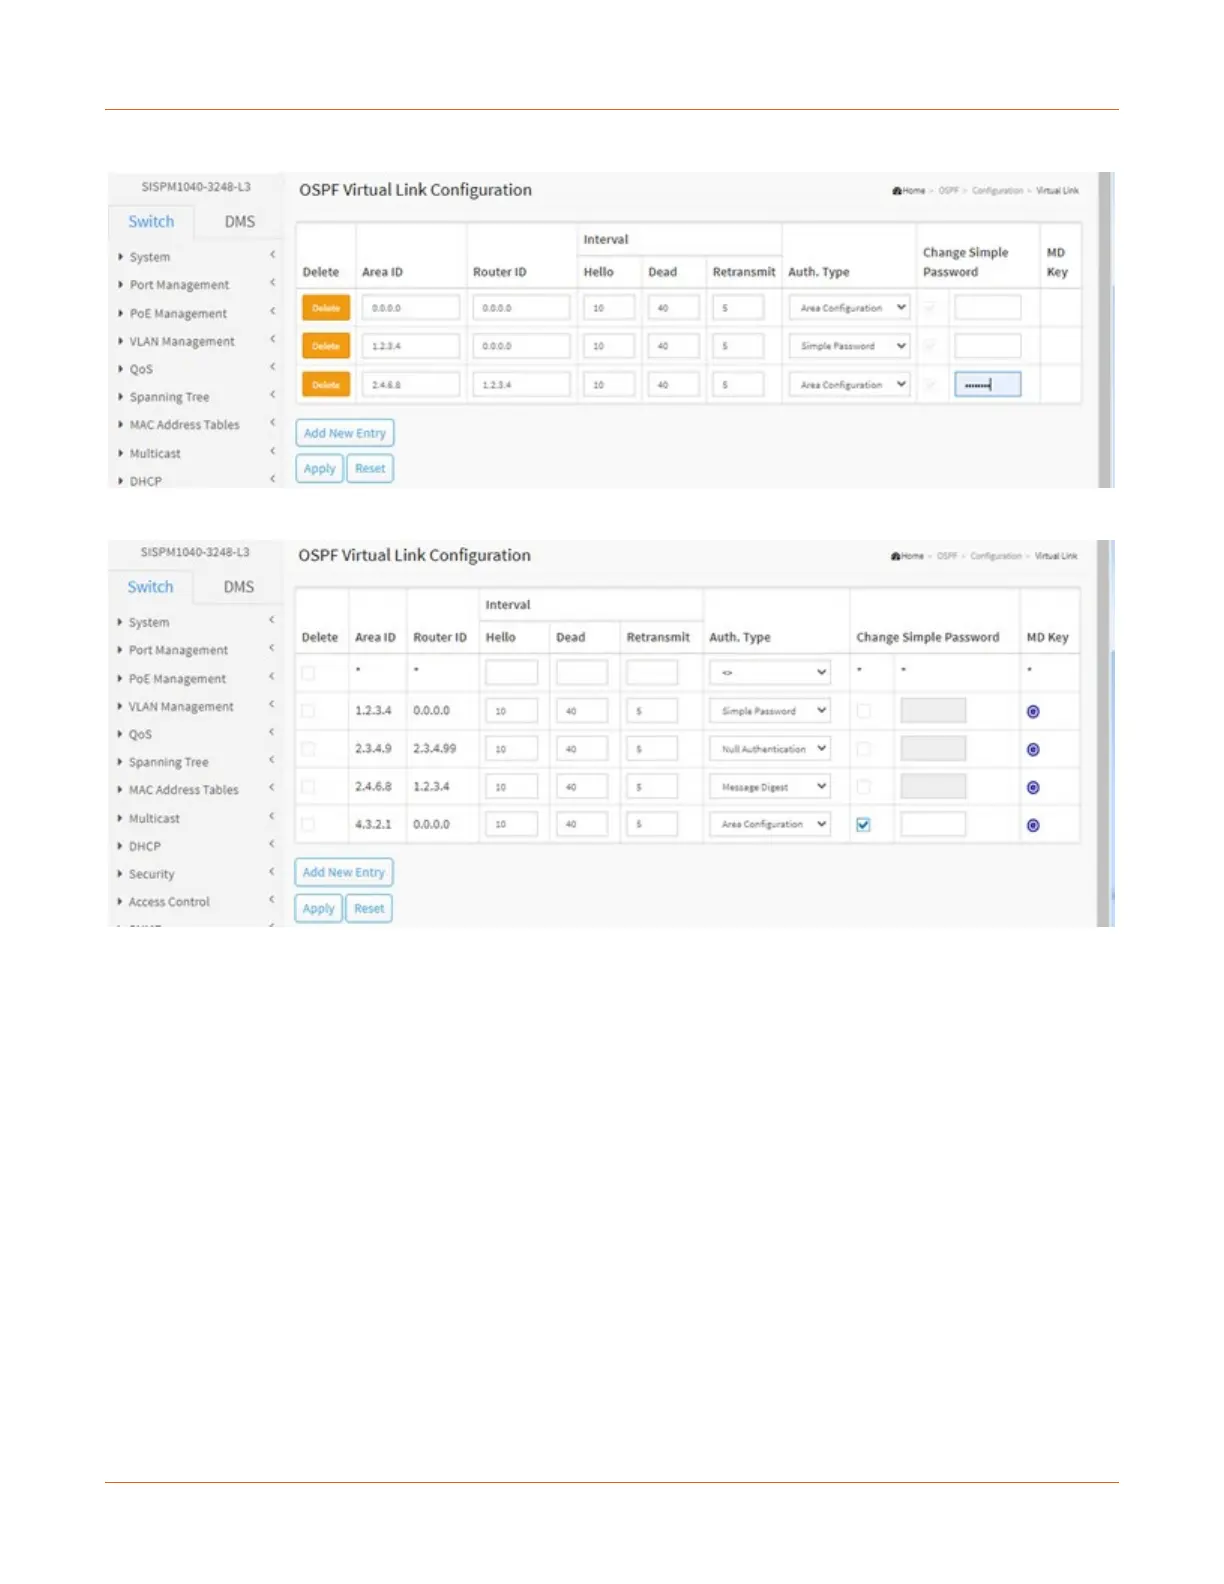Click Reset in upper screenshot

(370, 469)
